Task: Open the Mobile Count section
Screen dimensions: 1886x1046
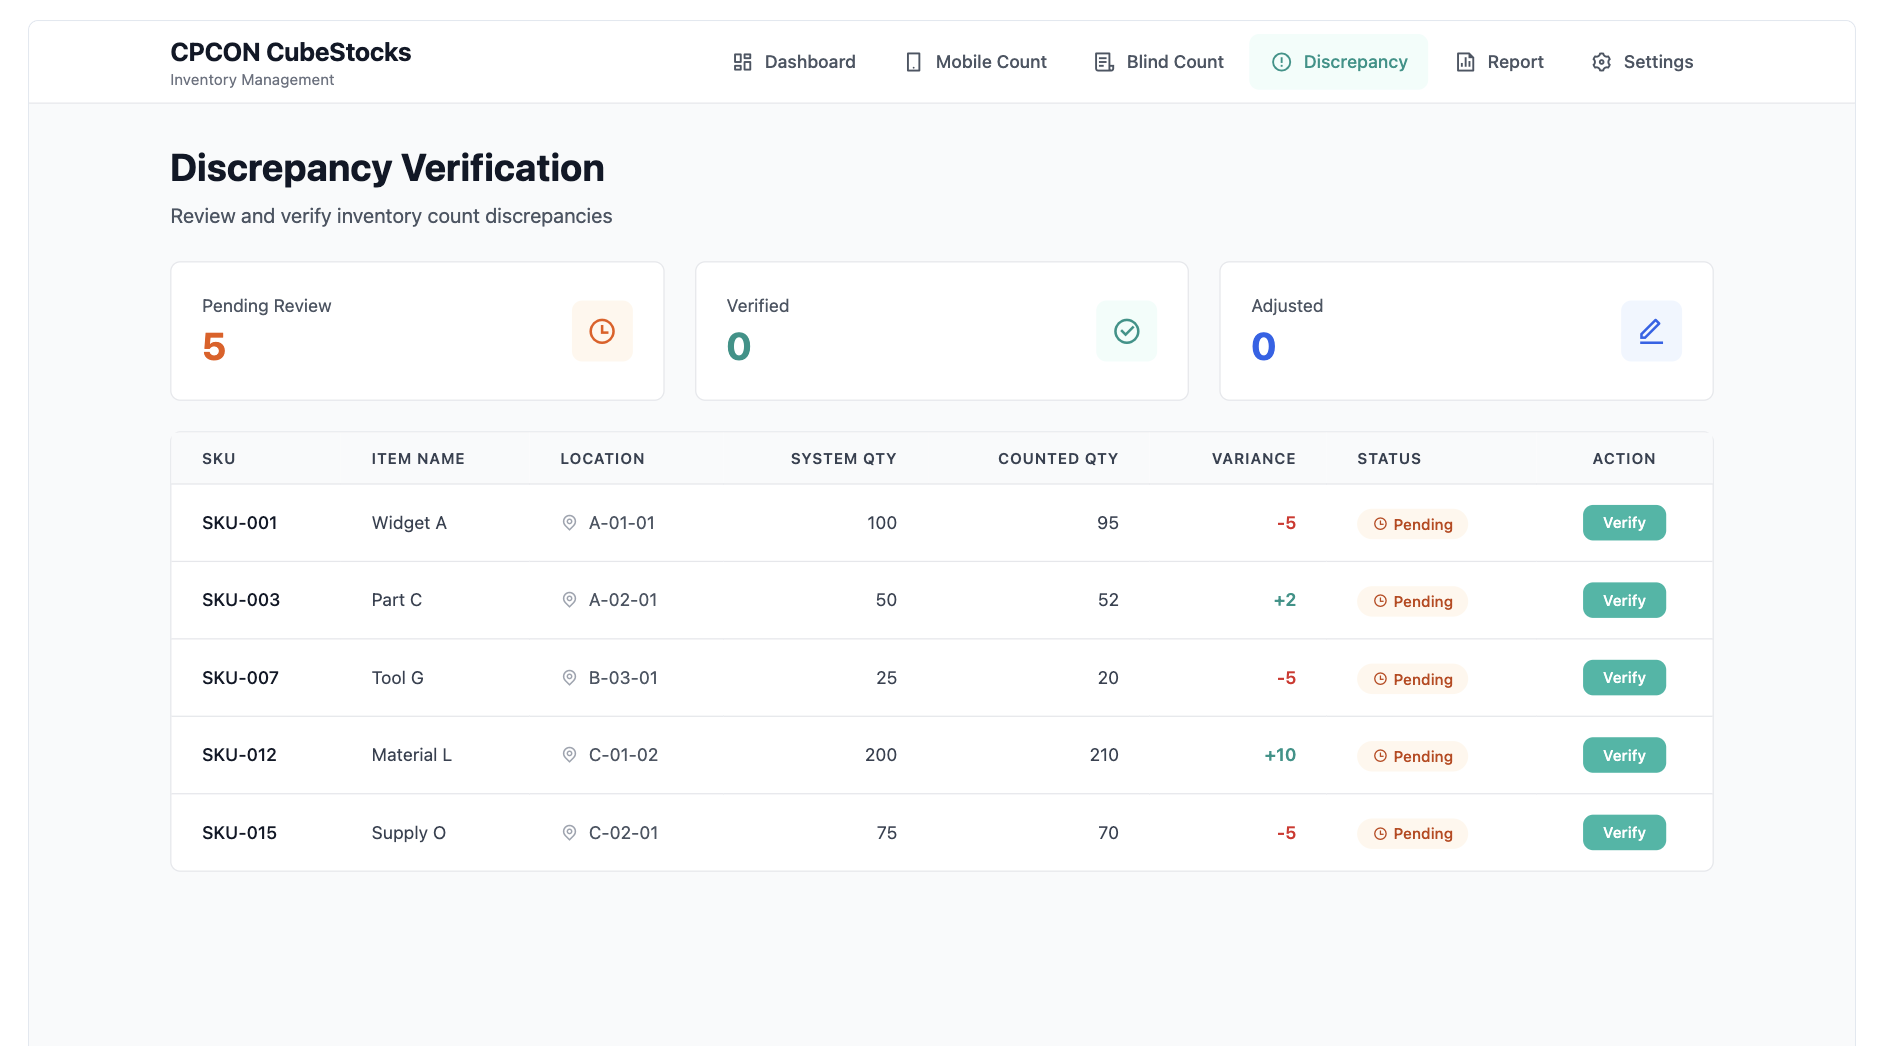Action: (x=975, y=61)
